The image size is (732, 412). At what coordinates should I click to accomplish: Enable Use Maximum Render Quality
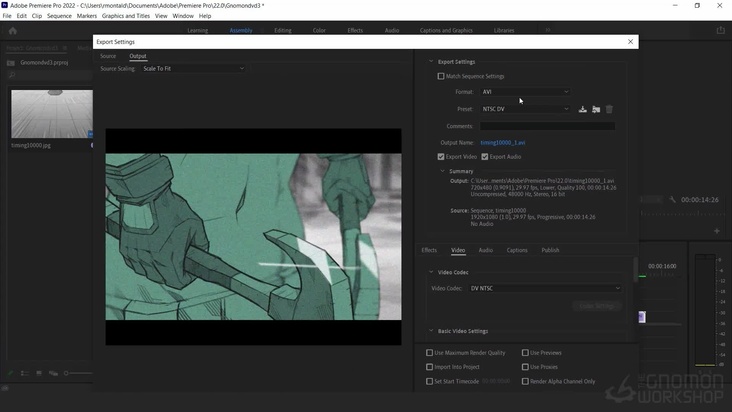[x=429, y=353]
